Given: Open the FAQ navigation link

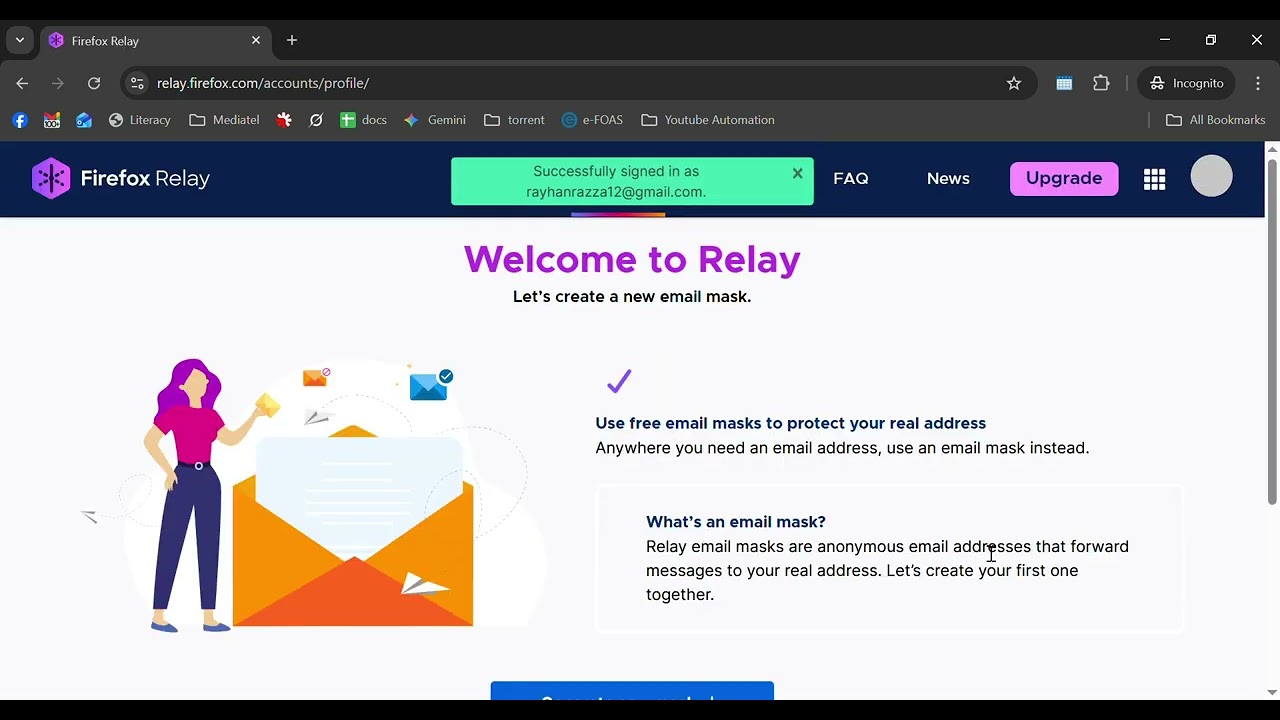Looking at the screenshot, I should pos(851,178).
